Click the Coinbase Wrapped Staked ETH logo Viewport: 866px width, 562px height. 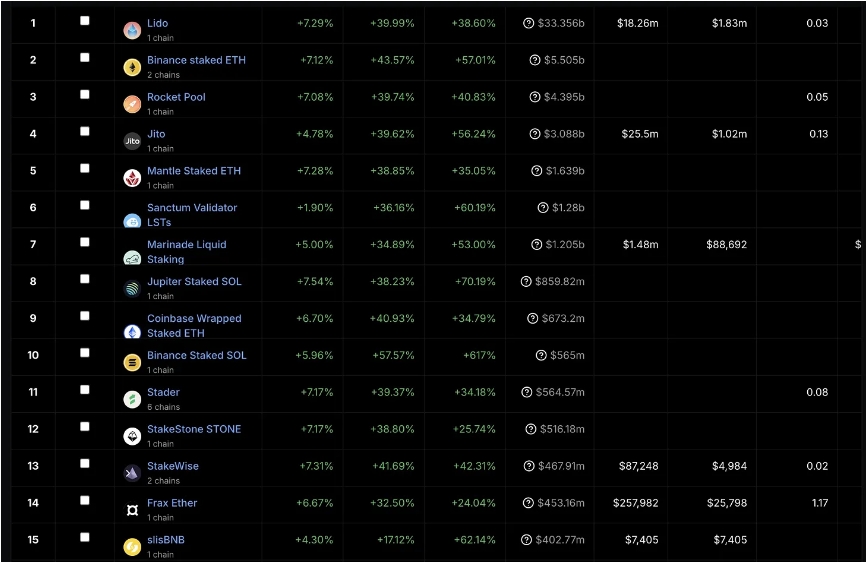(x=132, y=331)
